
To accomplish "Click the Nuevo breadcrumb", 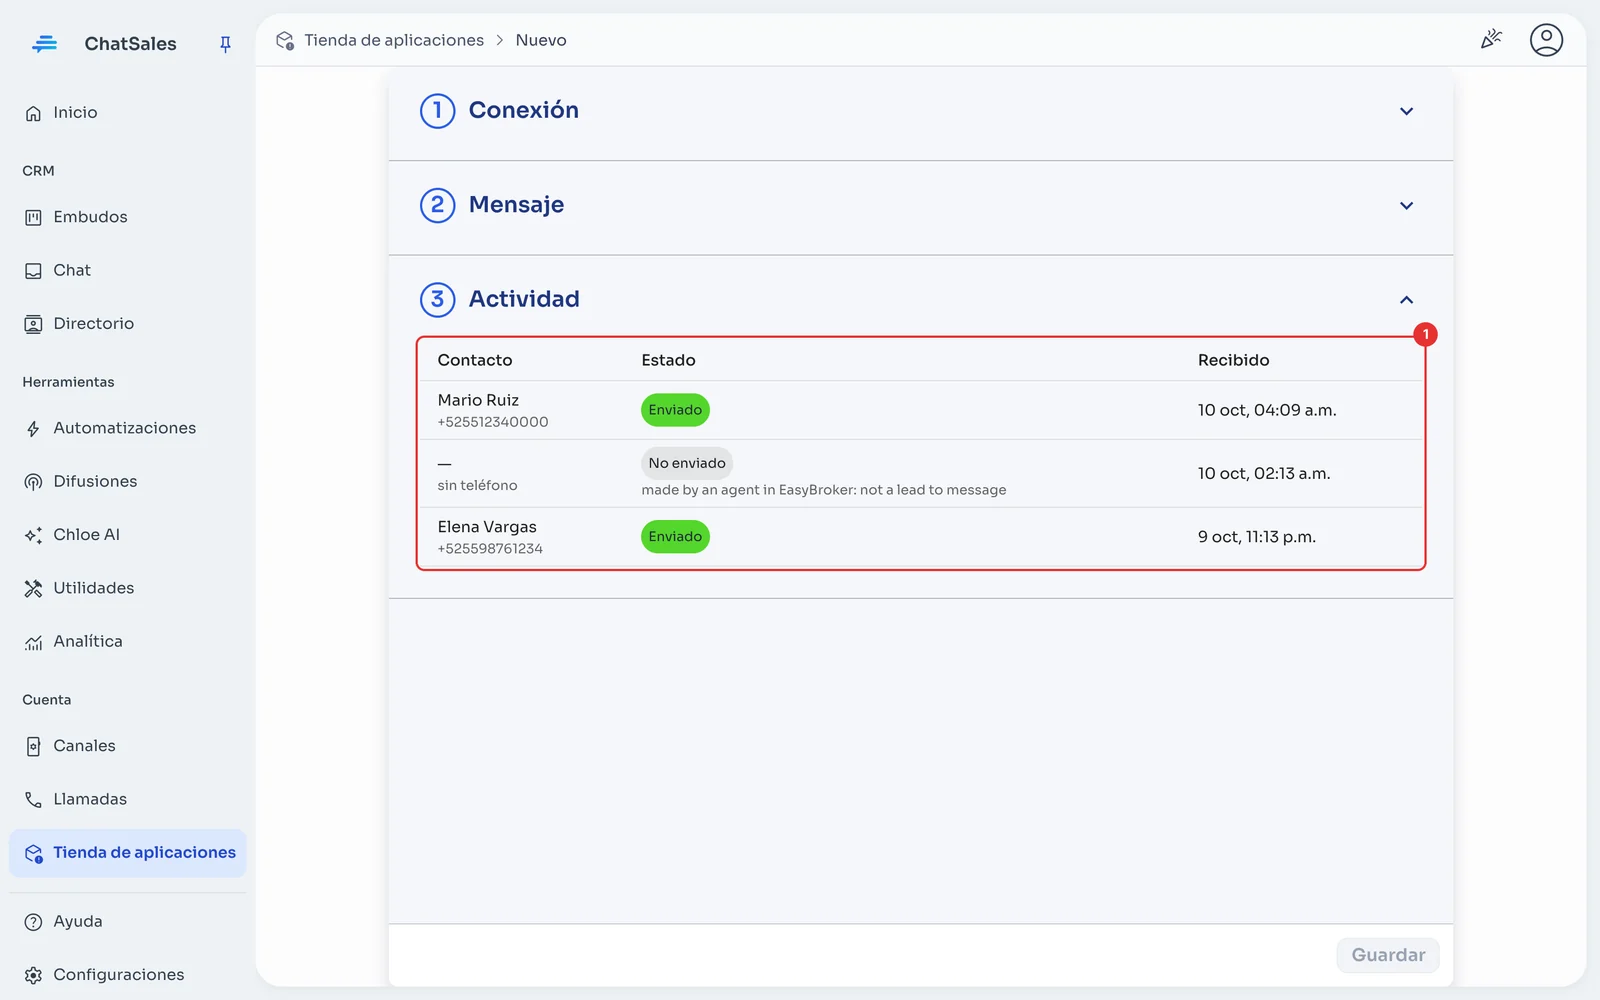I will click(x=541, y=40).
